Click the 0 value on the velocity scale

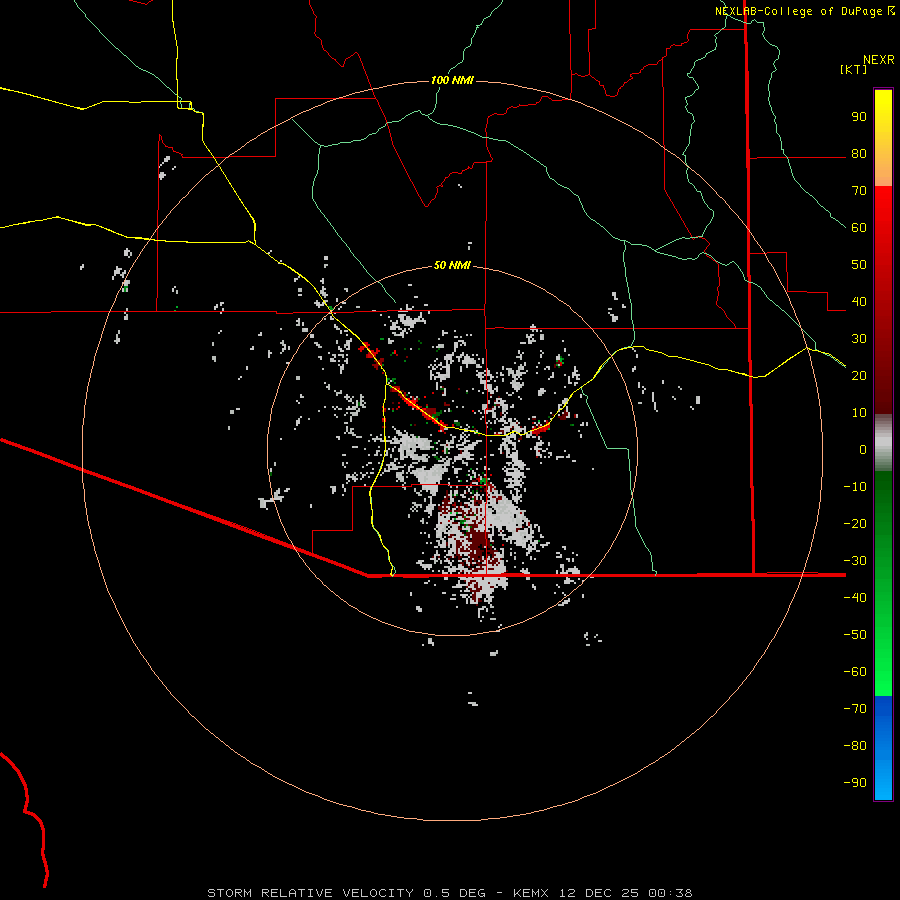[x=863, y=449]
